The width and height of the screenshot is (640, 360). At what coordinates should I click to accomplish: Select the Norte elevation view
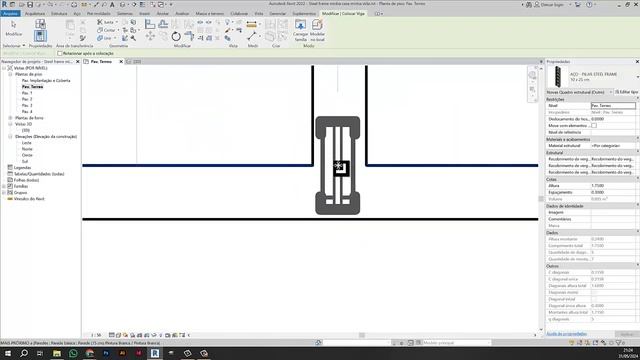tap(27, 149)
